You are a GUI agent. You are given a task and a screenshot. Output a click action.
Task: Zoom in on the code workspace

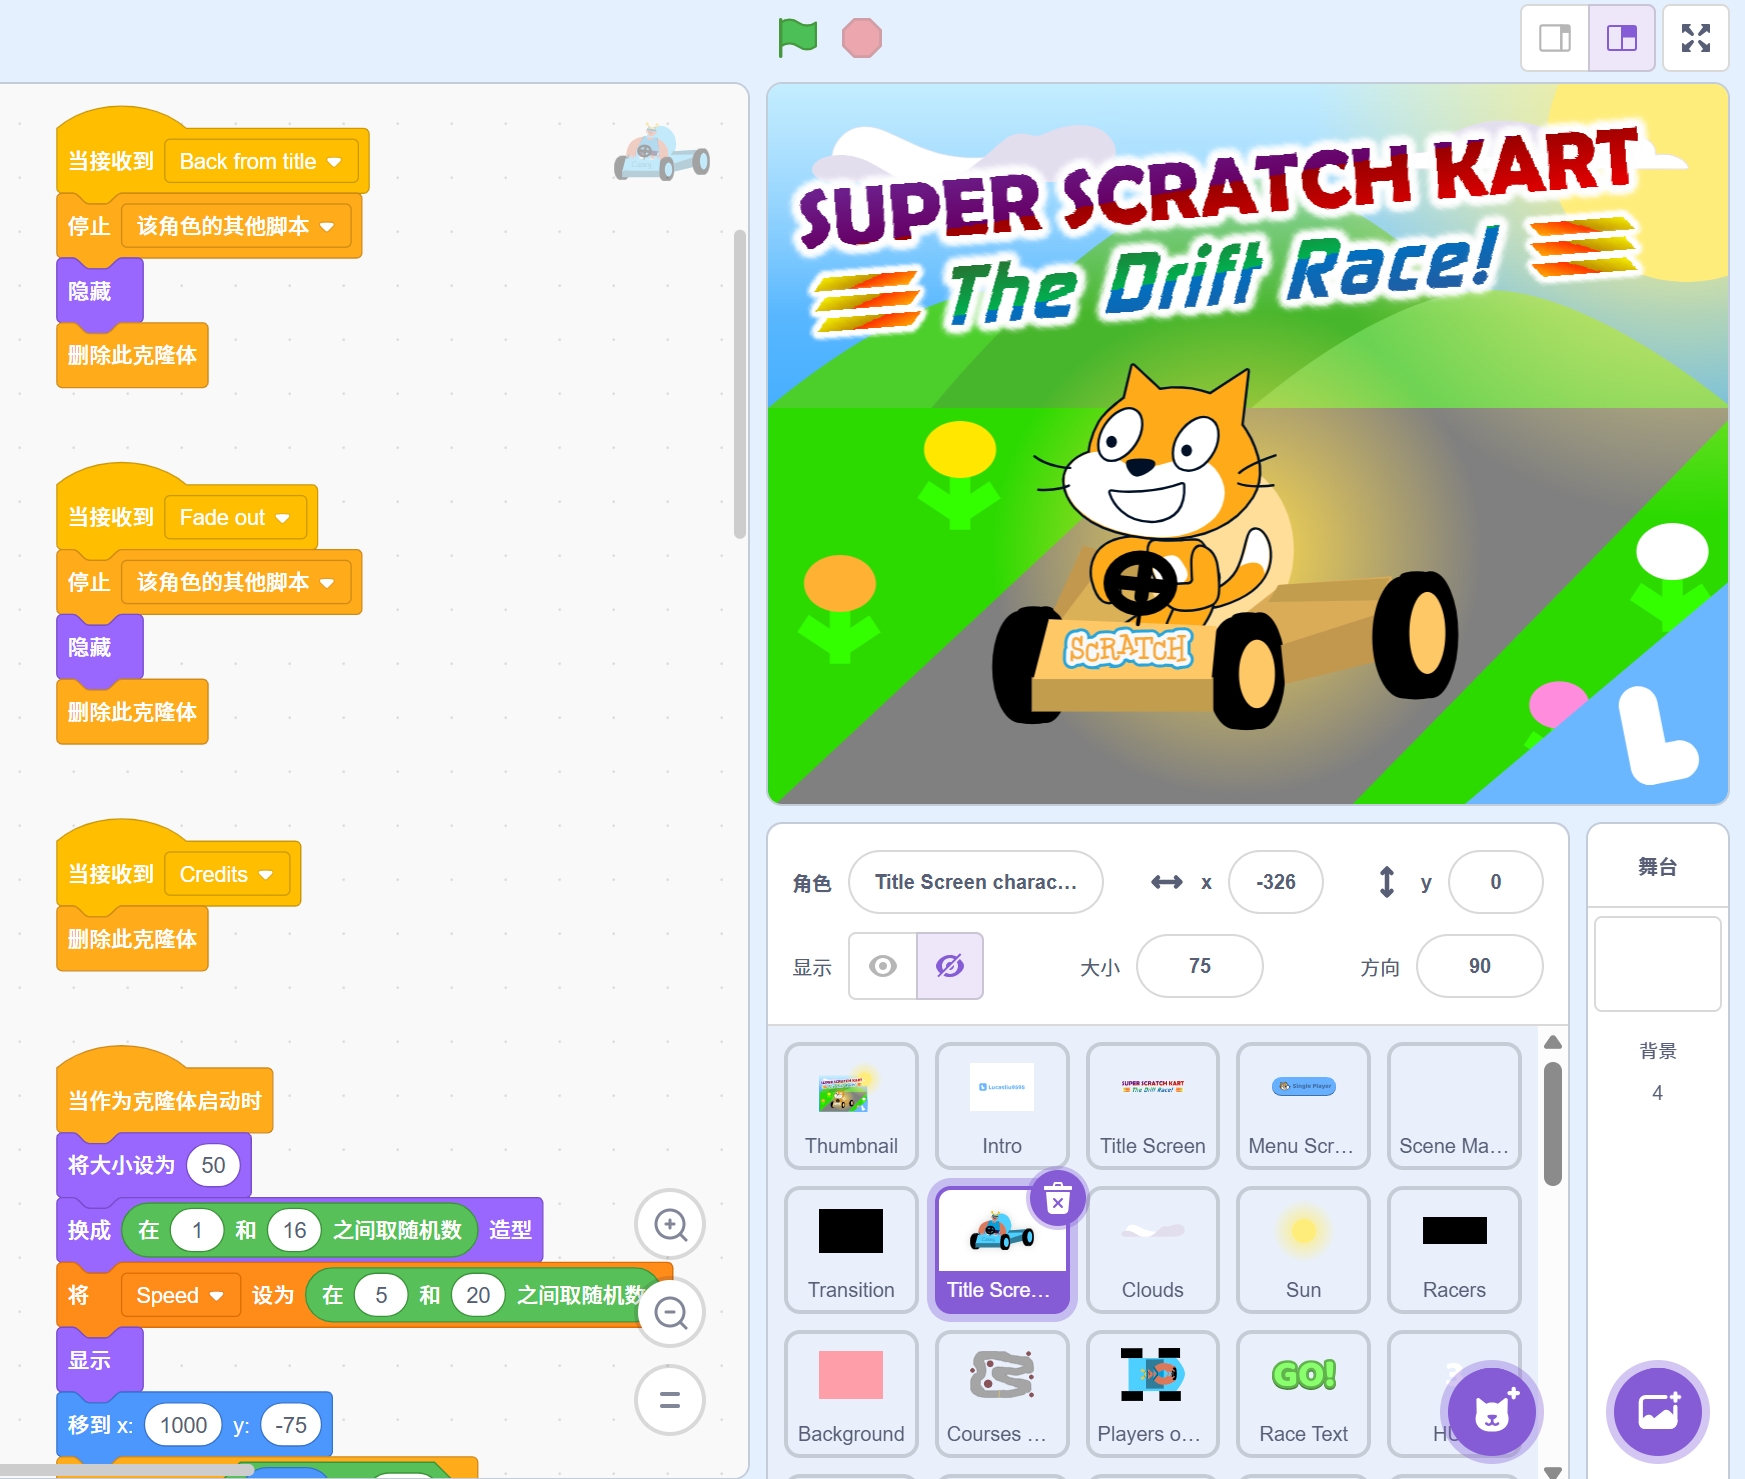click(x=670, y=1225)
